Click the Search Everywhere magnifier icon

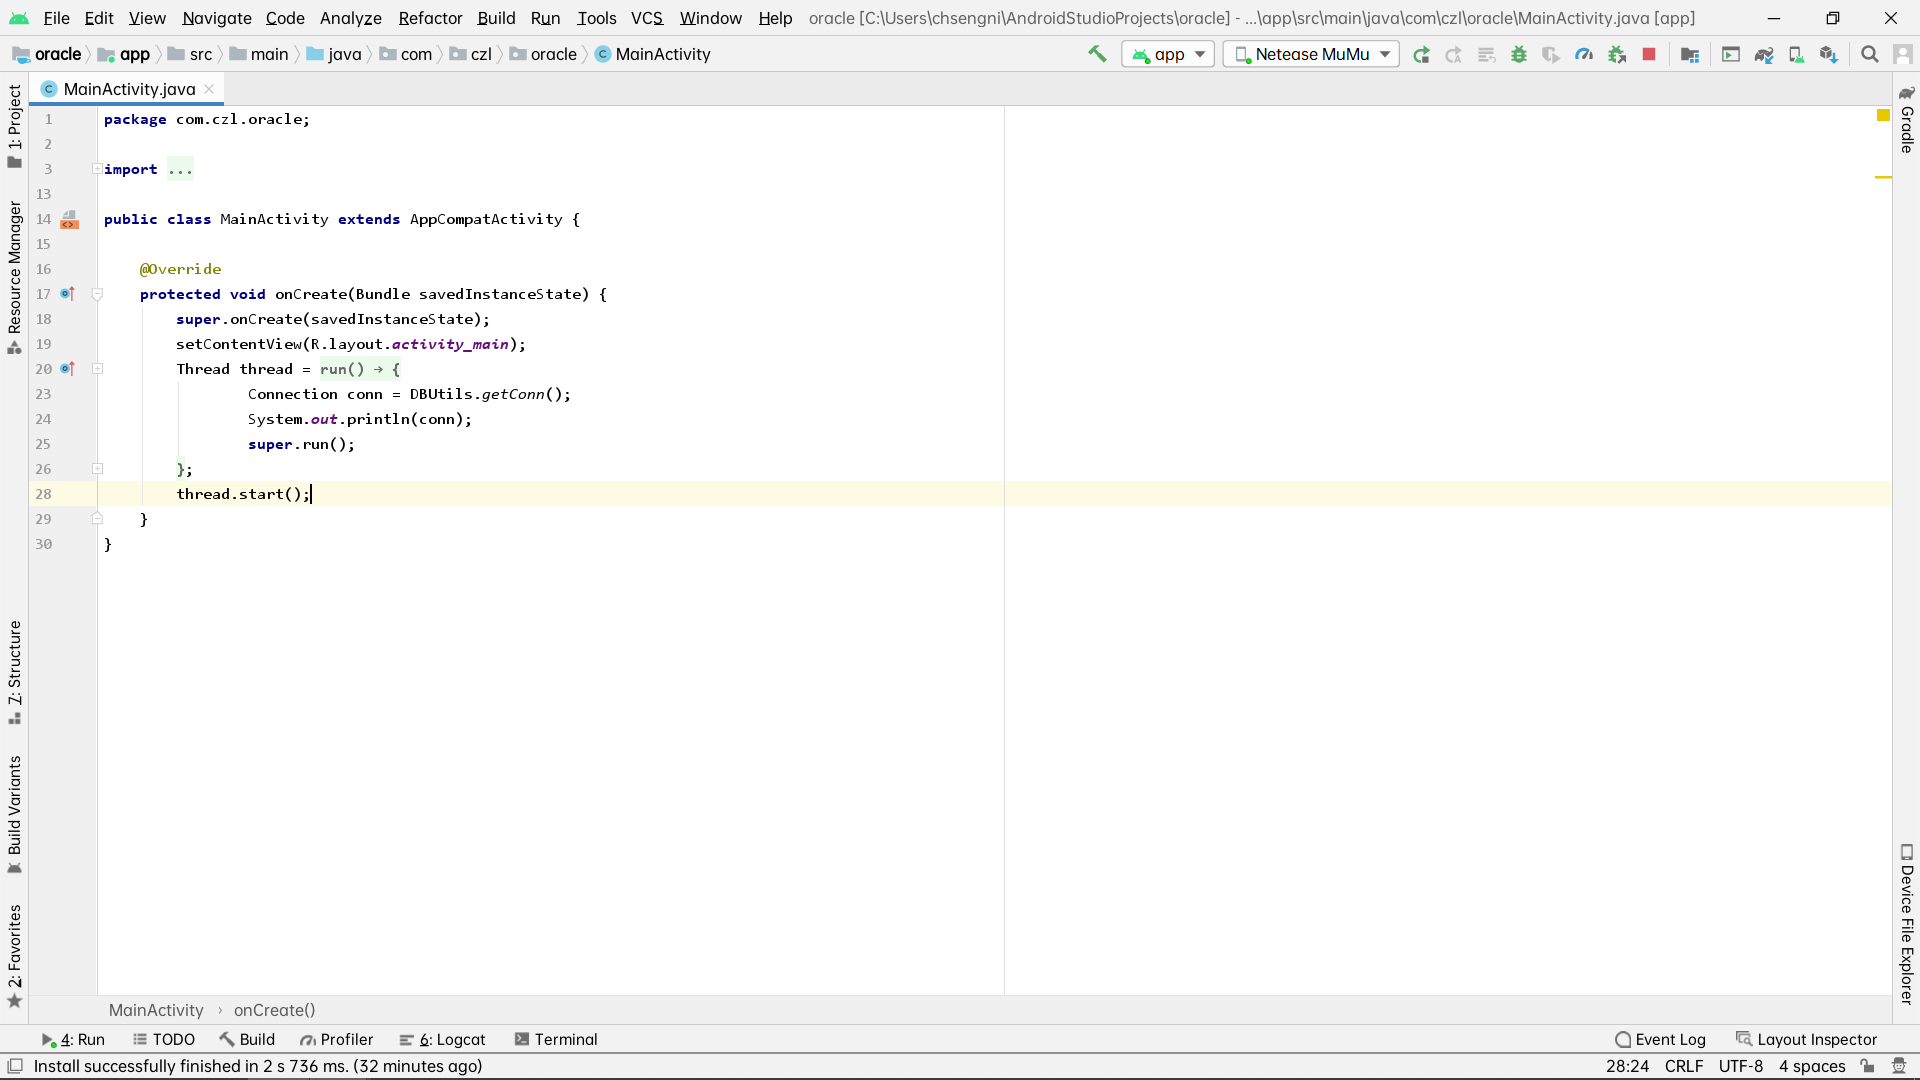(x=1869, y=54)
